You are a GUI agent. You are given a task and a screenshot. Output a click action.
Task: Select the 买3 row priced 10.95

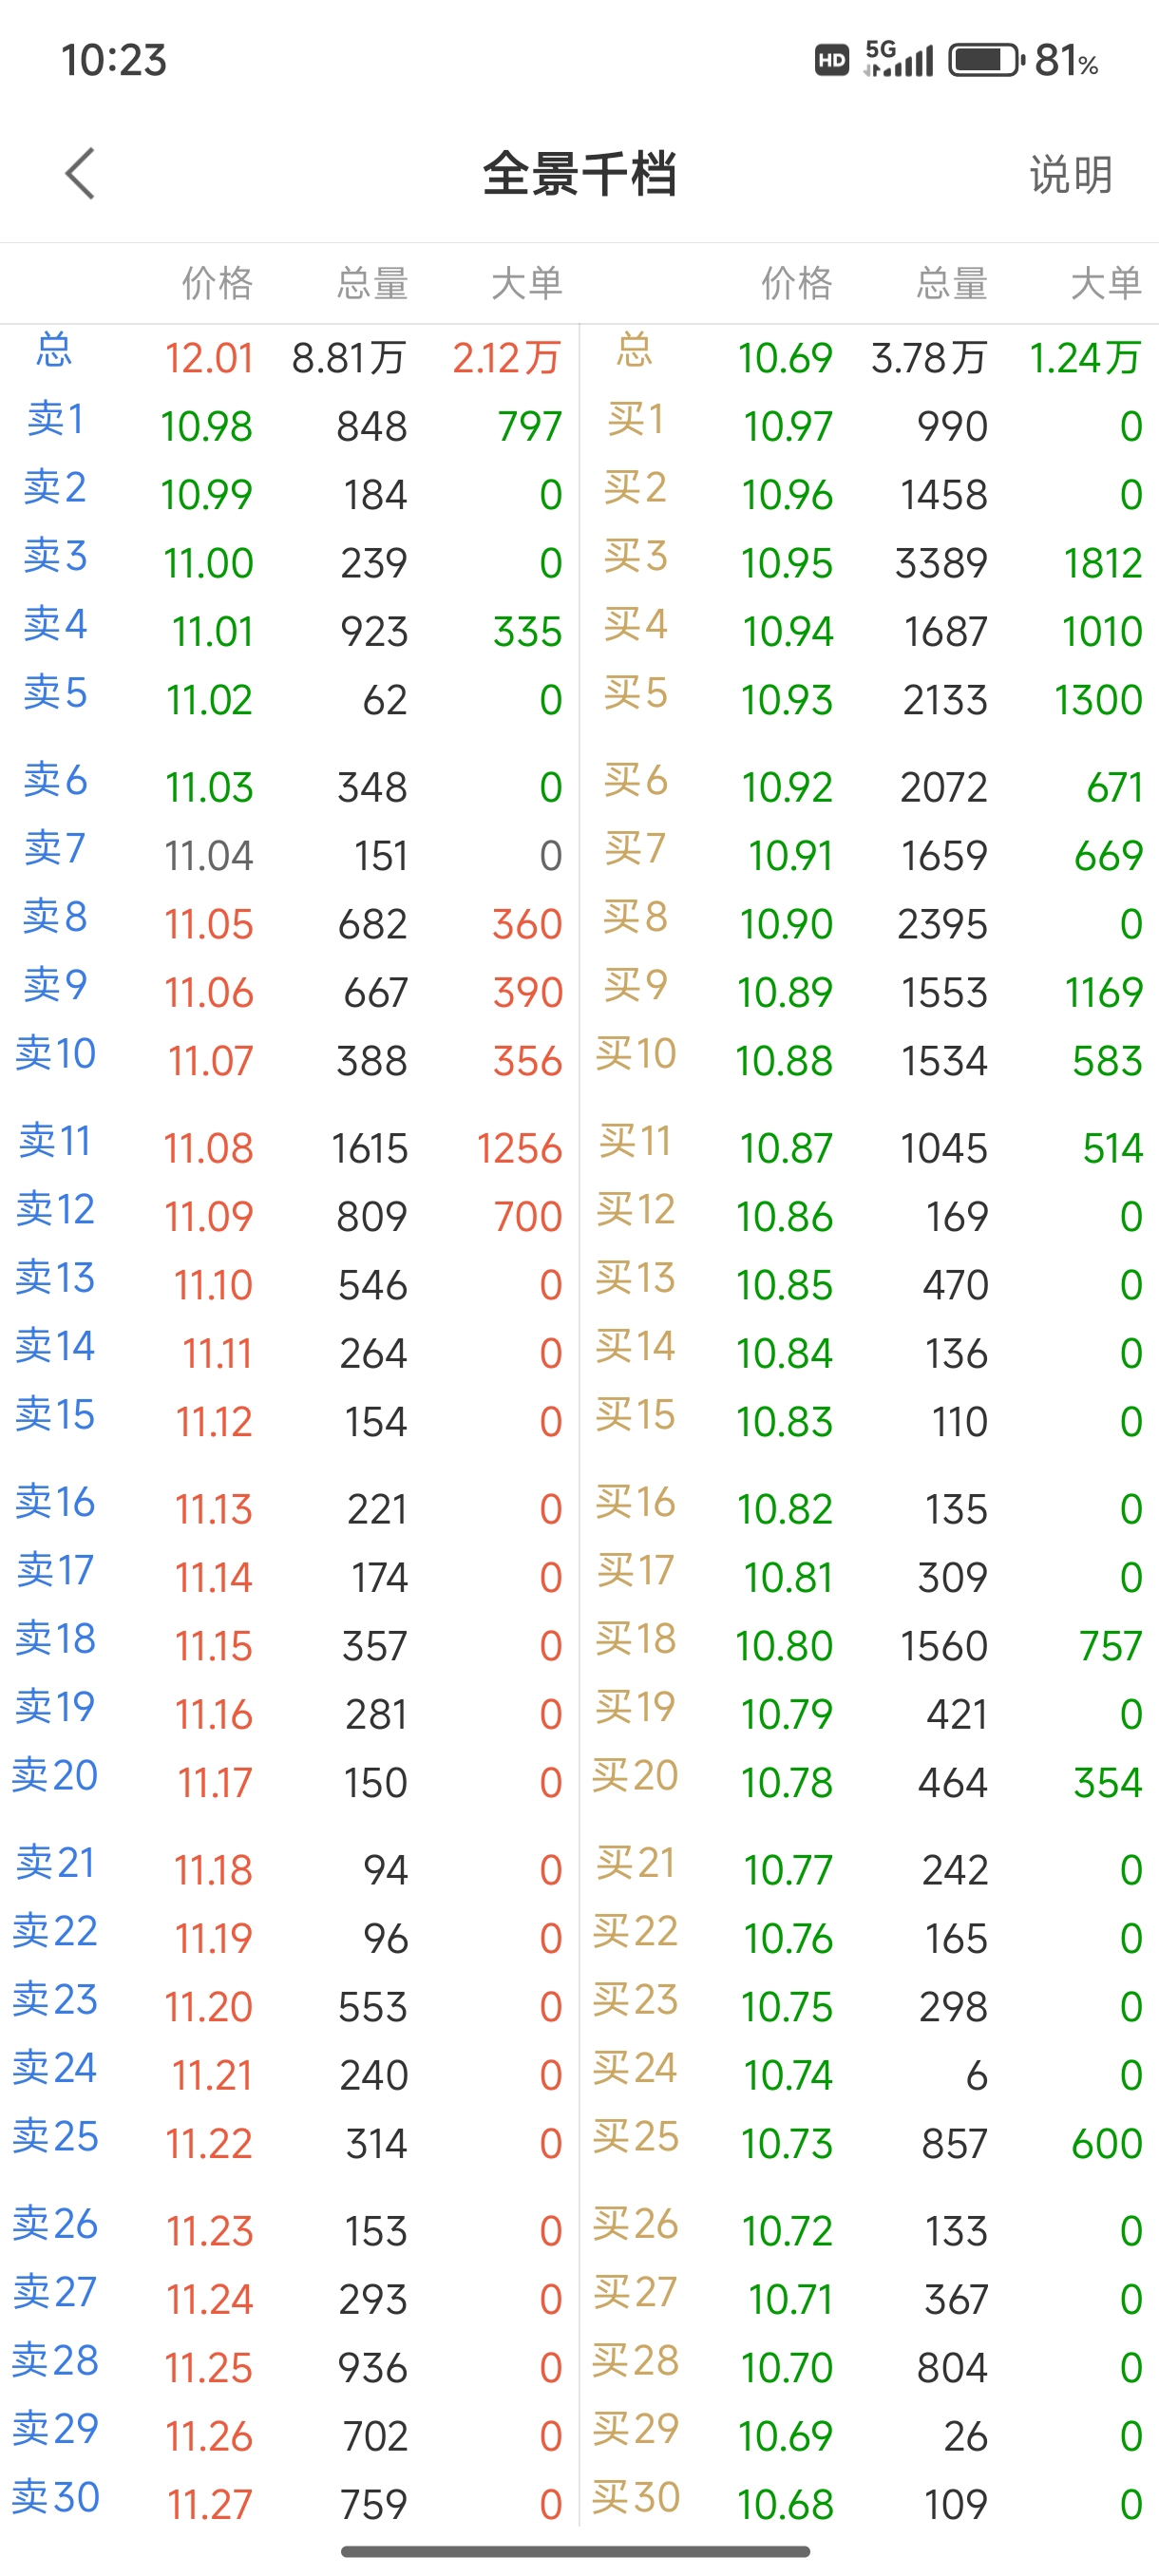[x=869, y=563]
